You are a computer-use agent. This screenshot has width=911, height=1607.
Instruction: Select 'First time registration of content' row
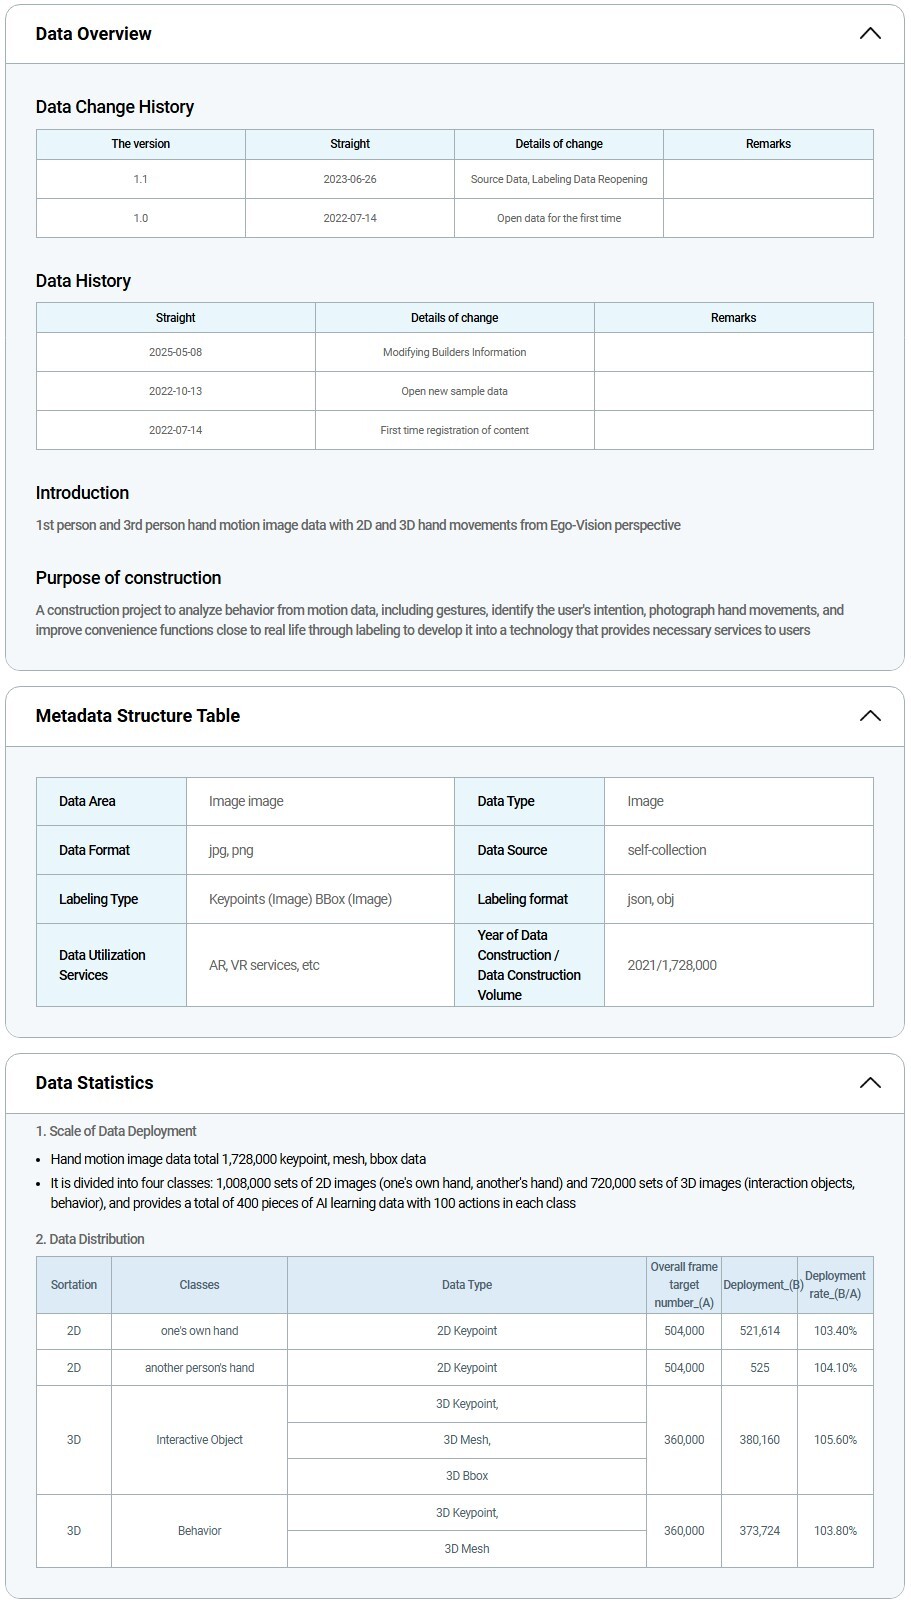tap(454, 430)
